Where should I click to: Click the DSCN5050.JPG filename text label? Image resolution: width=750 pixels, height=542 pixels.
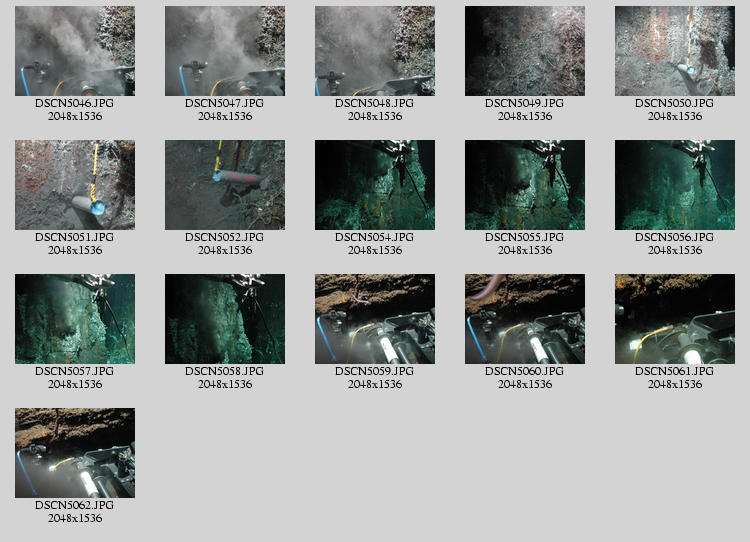[x=675, y=104]
